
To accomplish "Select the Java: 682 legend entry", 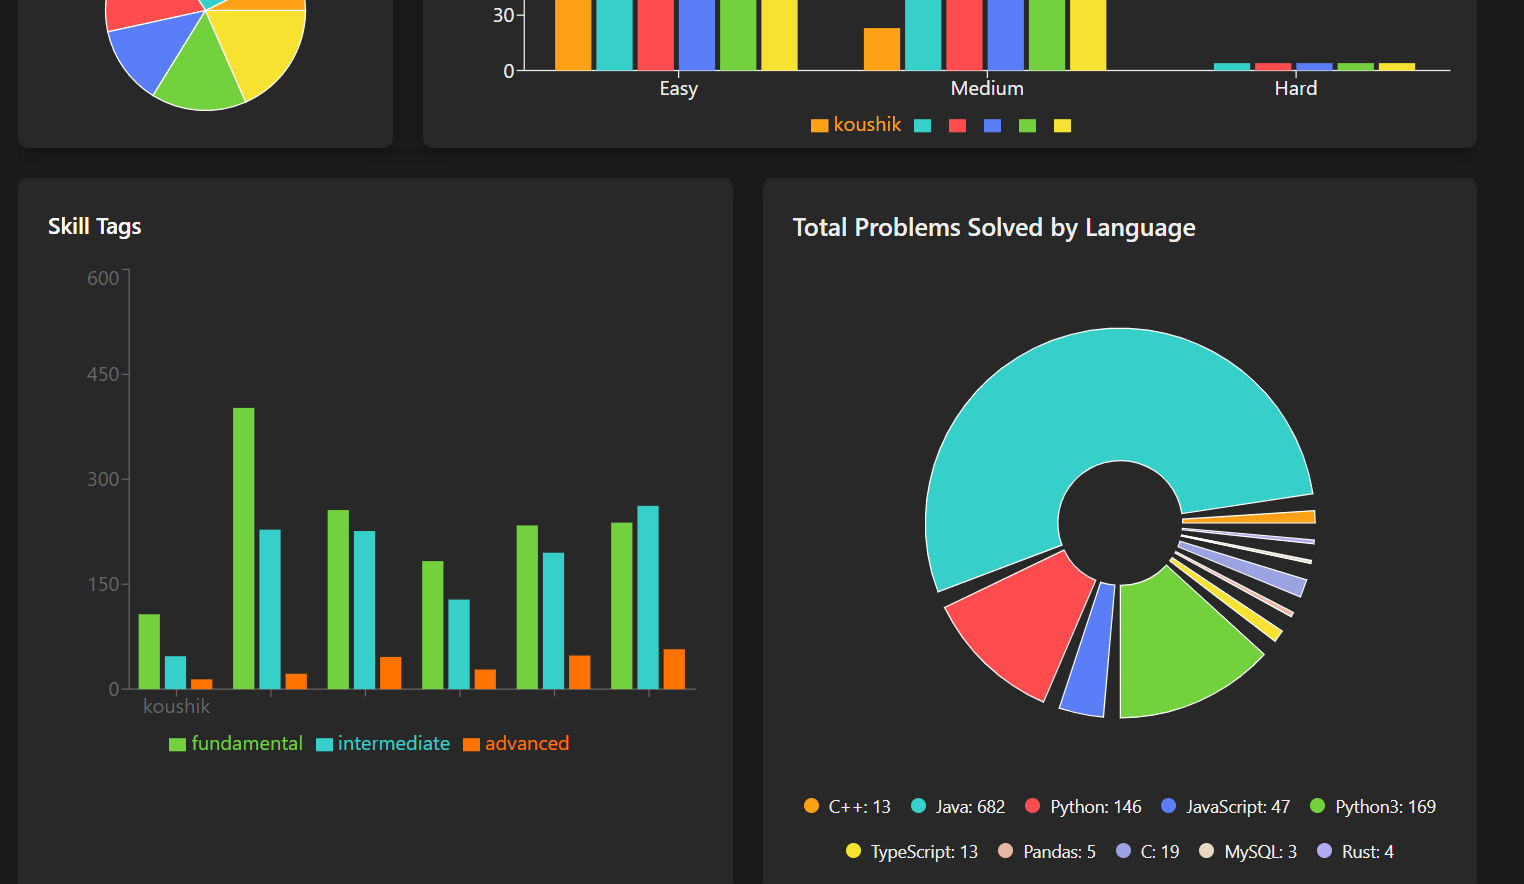I will [958, 807].
